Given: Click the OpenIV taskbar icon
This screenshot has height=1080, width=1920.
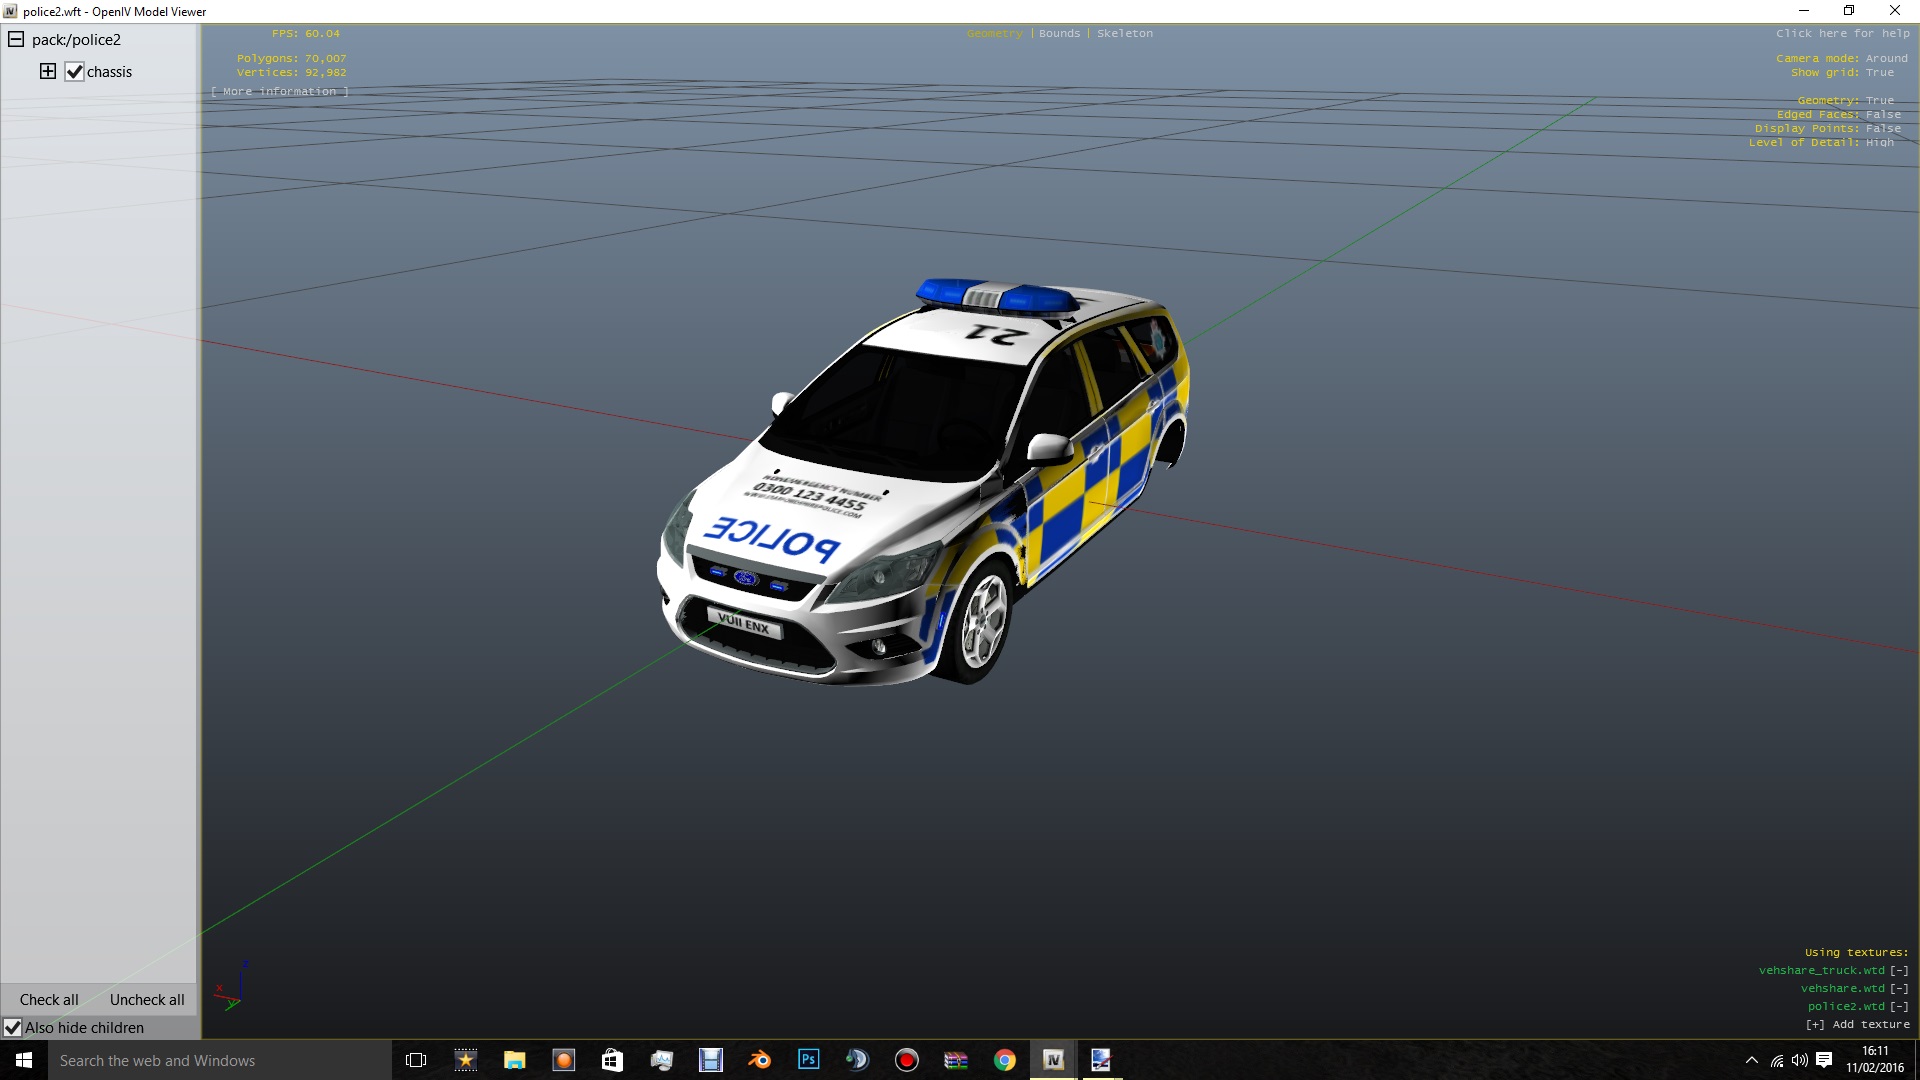Looking at the screenshot, I should (1053, 1060).
